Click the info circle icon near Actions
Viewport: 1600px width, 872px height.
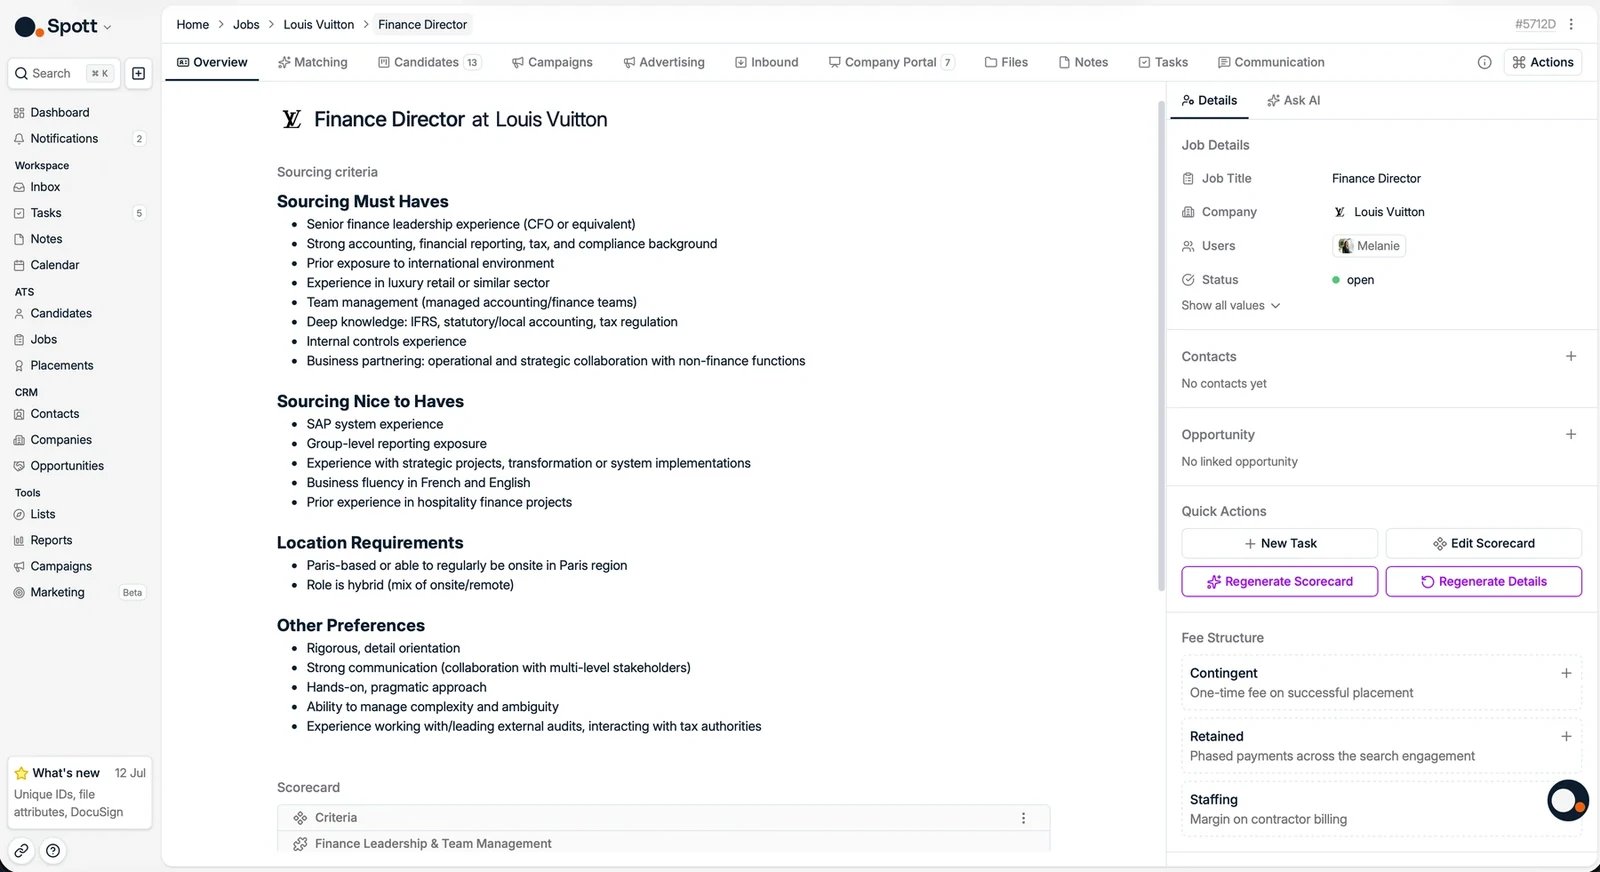(x=1485, y=62)
